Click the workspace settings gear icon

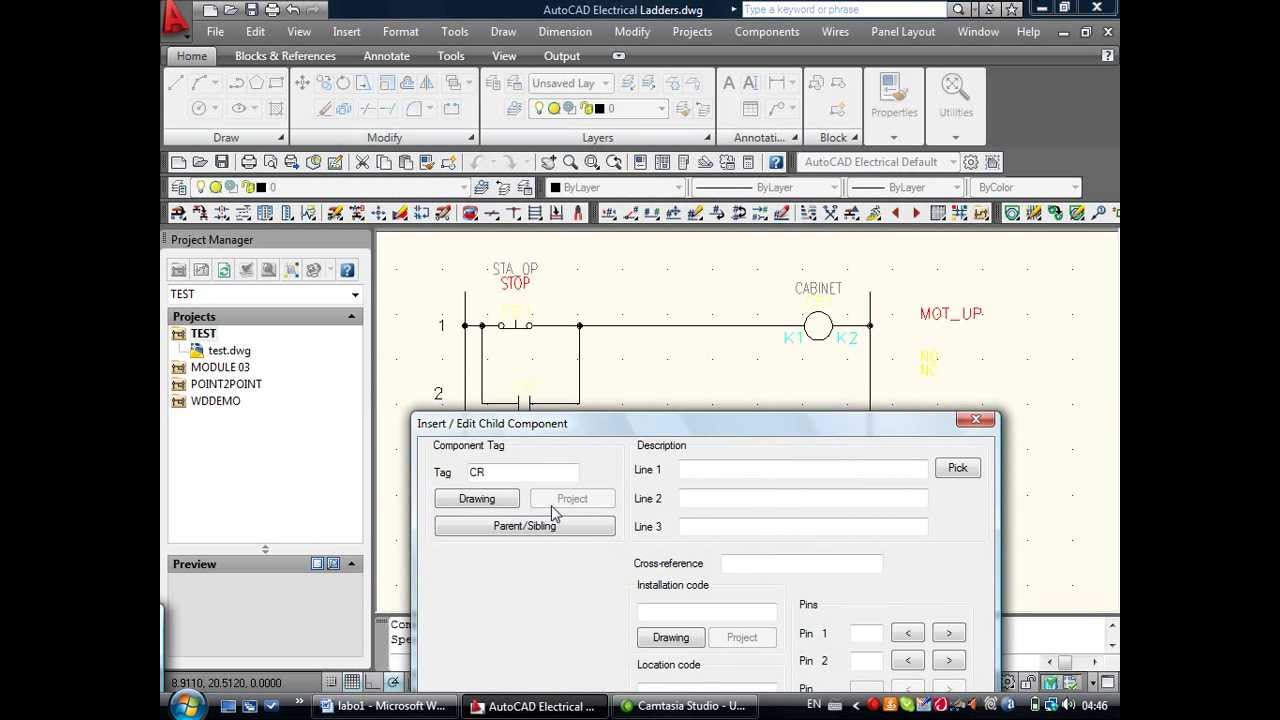point(972,162)
